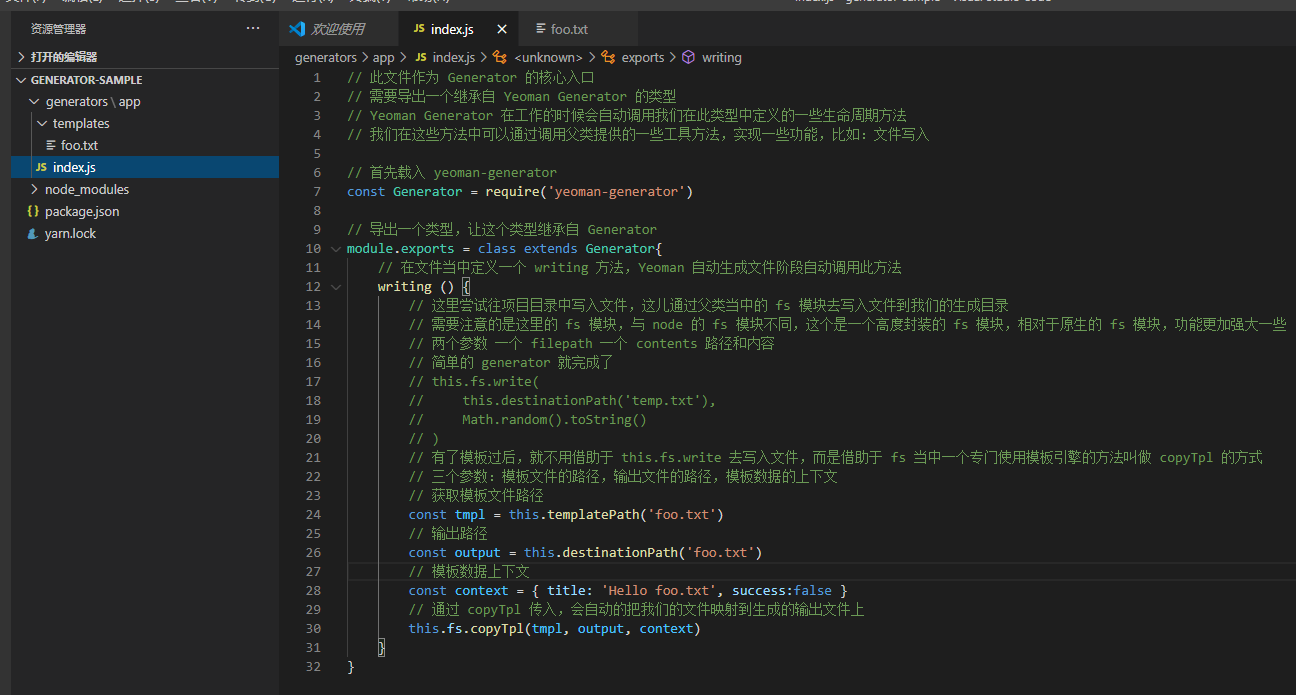Switch to the 欢迎使用 welcome tab
This screenshot has height=695, width=1296.
click(337, 29)
